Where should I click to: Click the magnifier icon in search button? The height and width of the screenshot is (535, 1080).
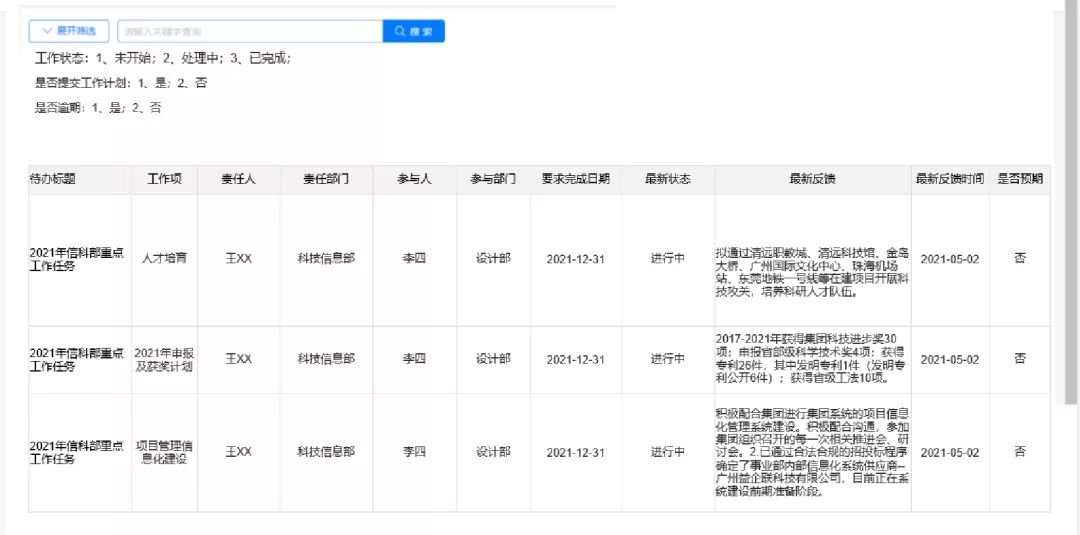click(x=400, y=31)
